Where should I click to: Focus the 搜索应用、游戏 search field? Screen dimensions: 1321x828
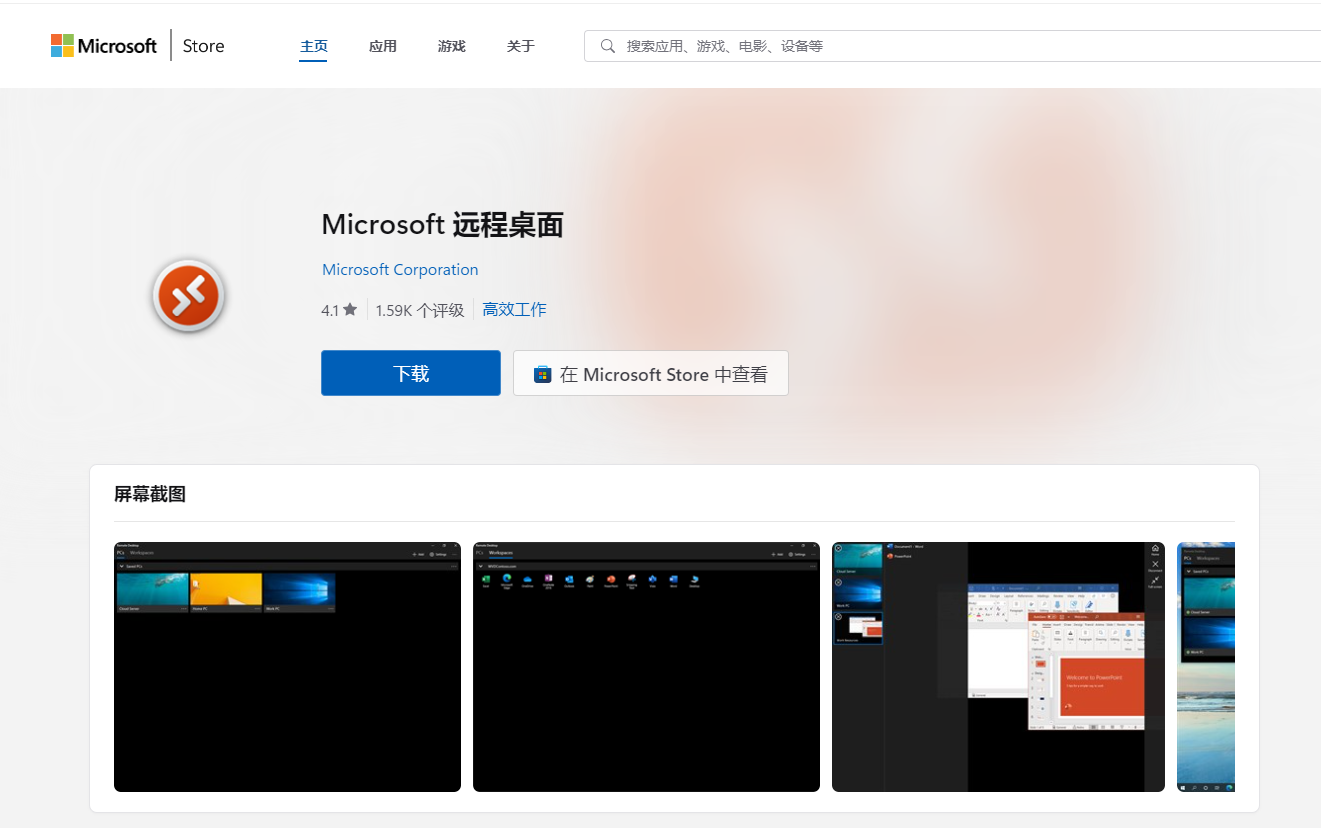pyautogui.click(x=952, y=46)
